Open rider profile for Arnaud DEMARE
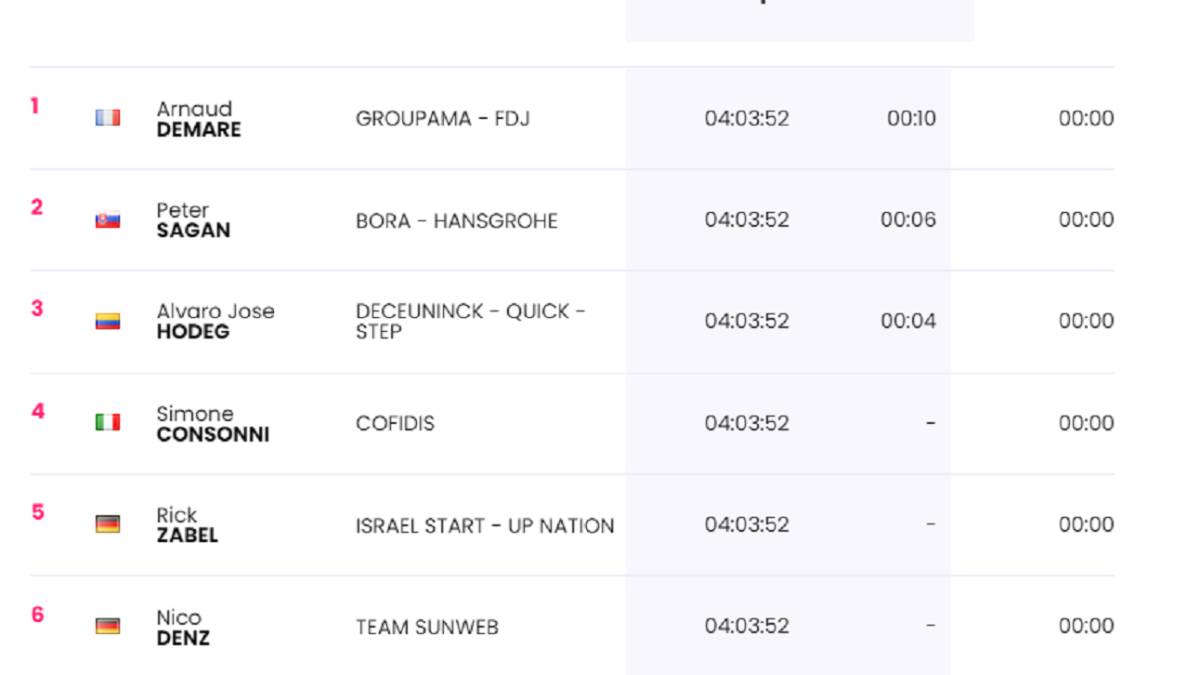The height and width of the screenshot is (675, 1200). pos(198,118)
